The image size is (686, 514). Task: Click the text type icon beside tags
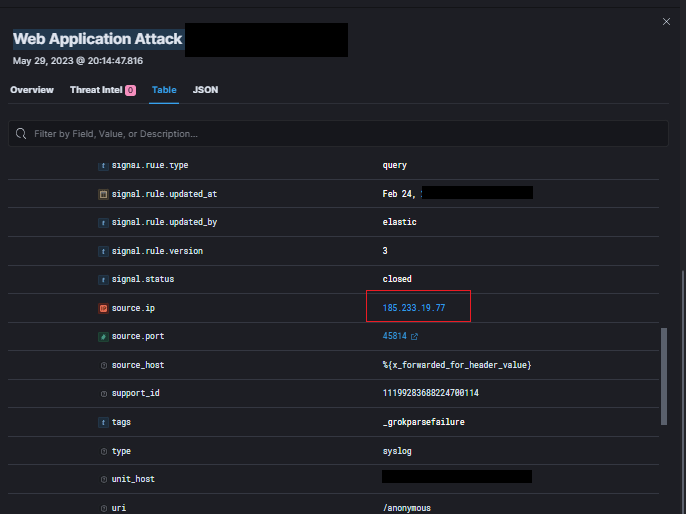[x=103, y=422]
